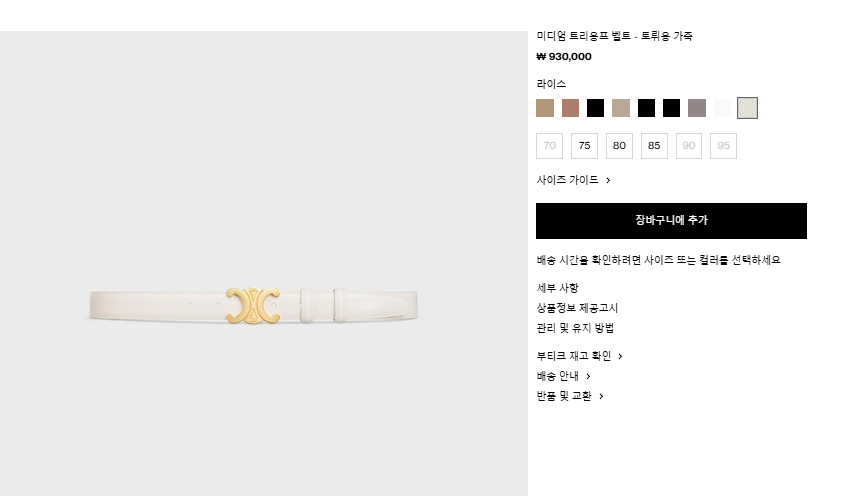Select the highlighted cream color swatch
The width and height of the screenshot is (856, 496).
coord(747,108)
